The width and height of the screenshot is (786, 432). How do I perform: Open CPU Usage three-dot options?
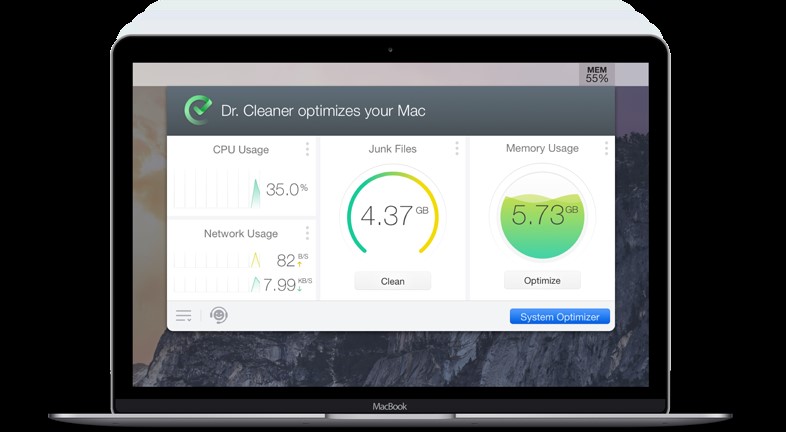(307, 149)
